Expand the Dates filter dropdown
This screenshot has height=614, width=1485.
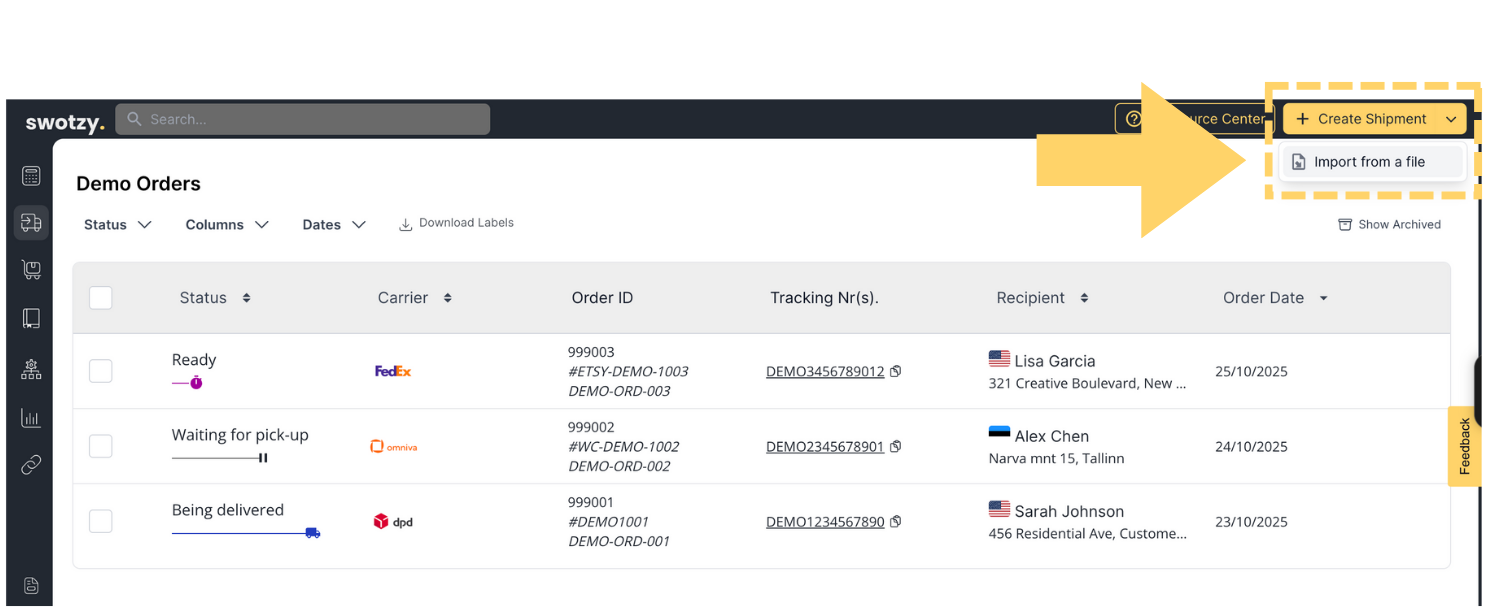(334, 225)
